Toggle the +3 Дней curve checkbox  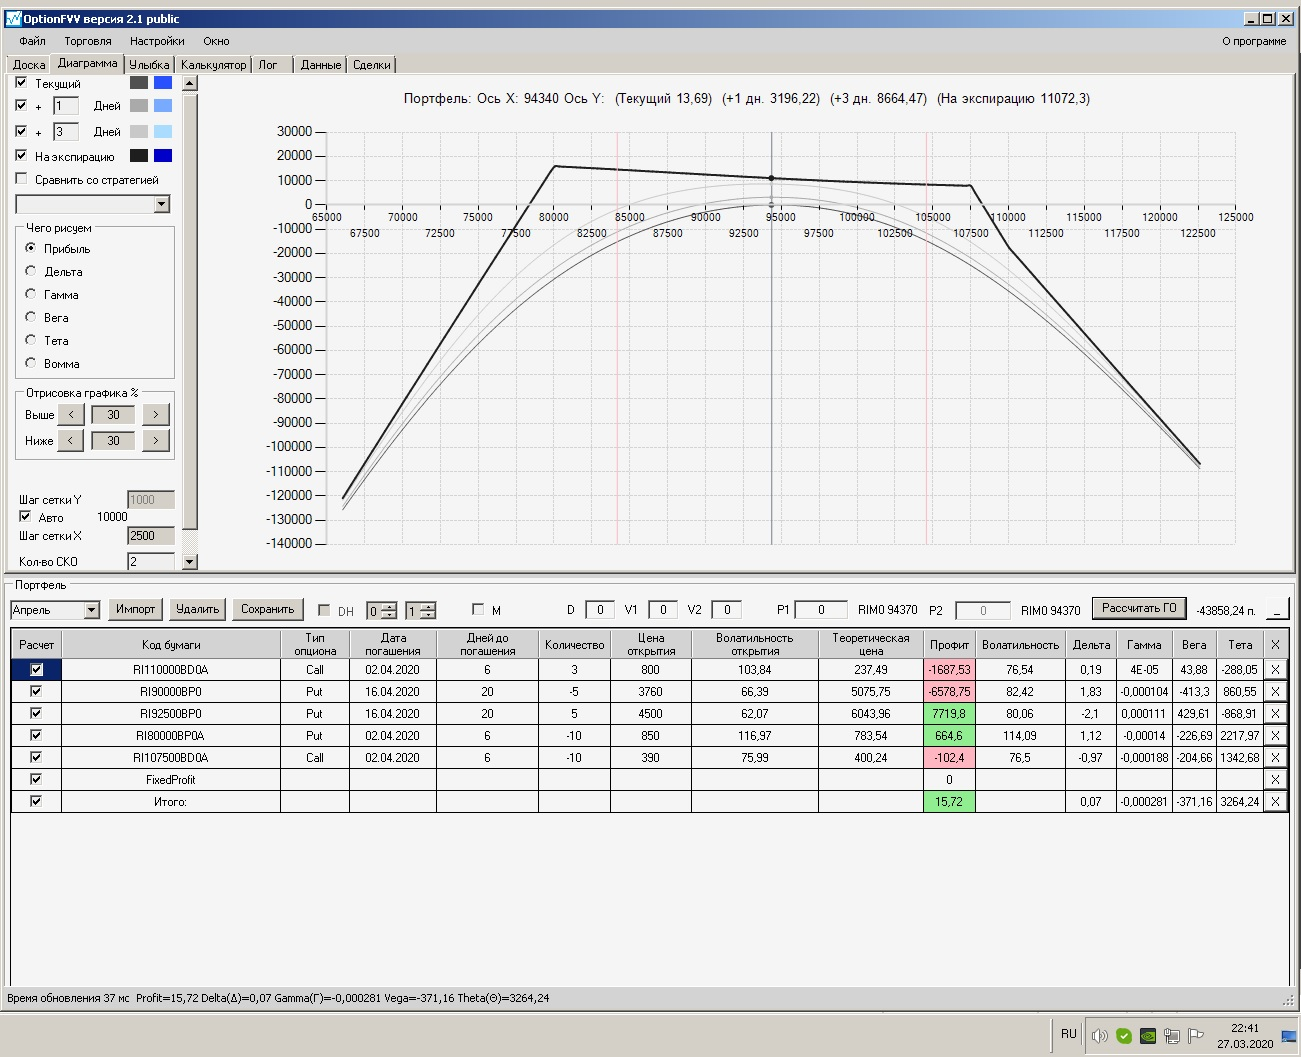(21, 130)
